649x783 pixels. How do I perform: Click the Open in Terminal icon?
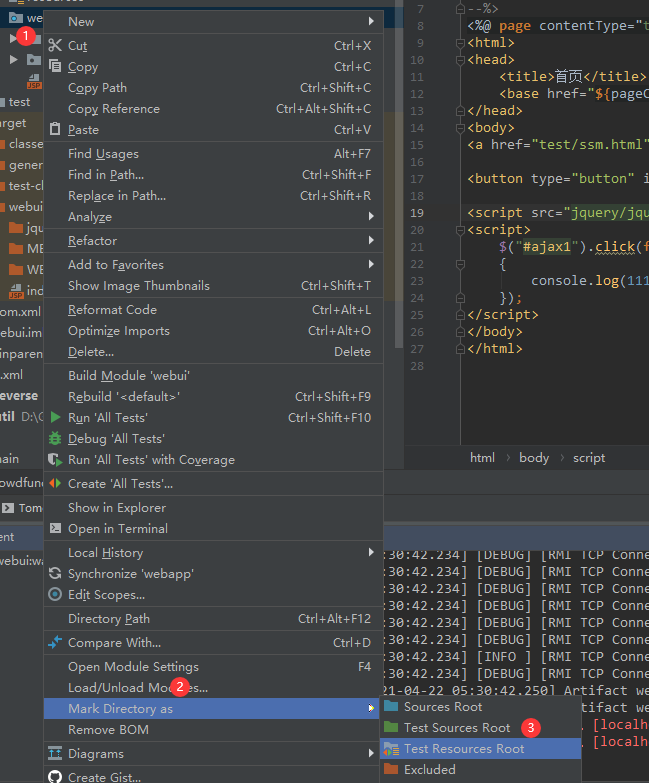click(55, 528)
